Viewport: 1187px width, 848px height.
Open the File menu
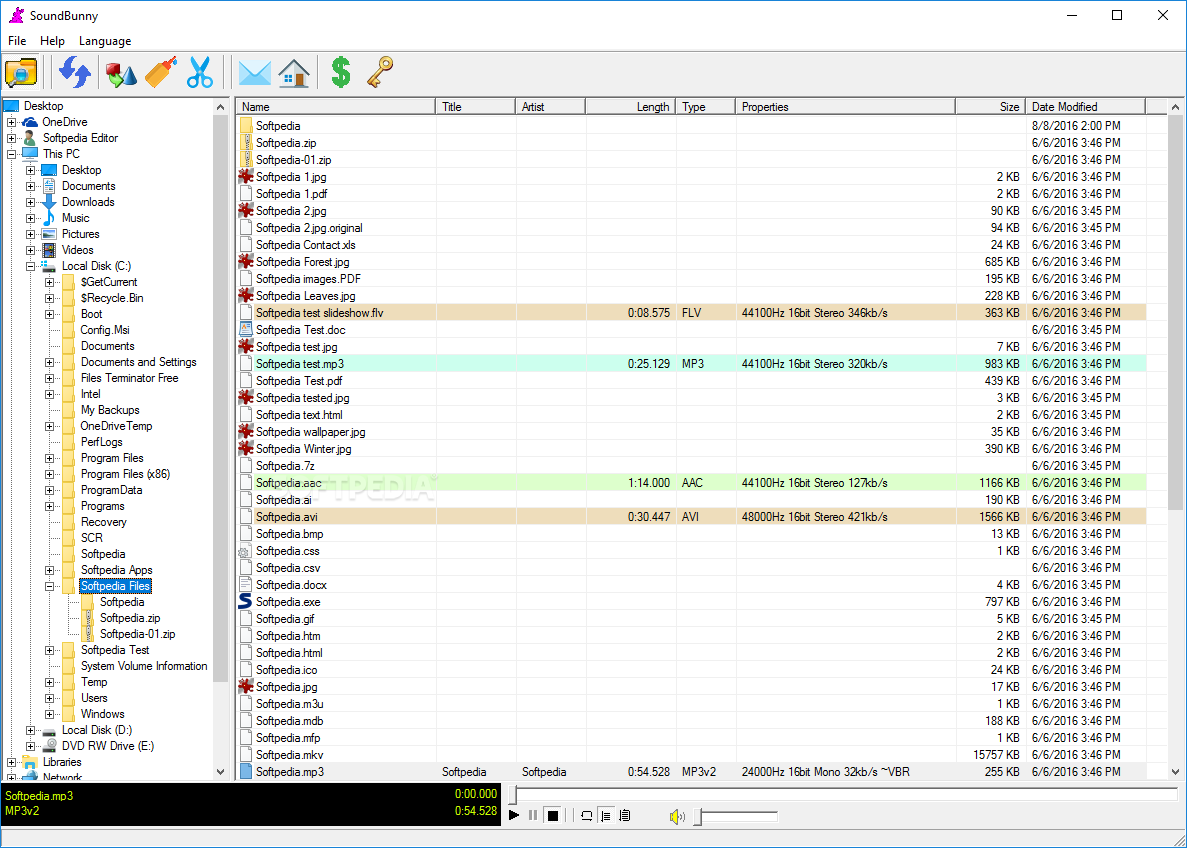pos(17,41)
